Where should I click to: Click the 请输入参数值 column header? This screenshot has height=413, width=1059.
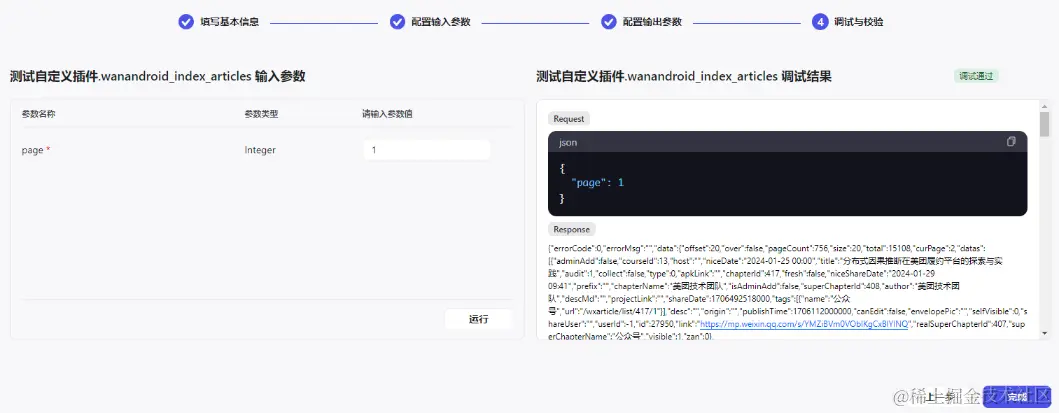coord(388,114)
